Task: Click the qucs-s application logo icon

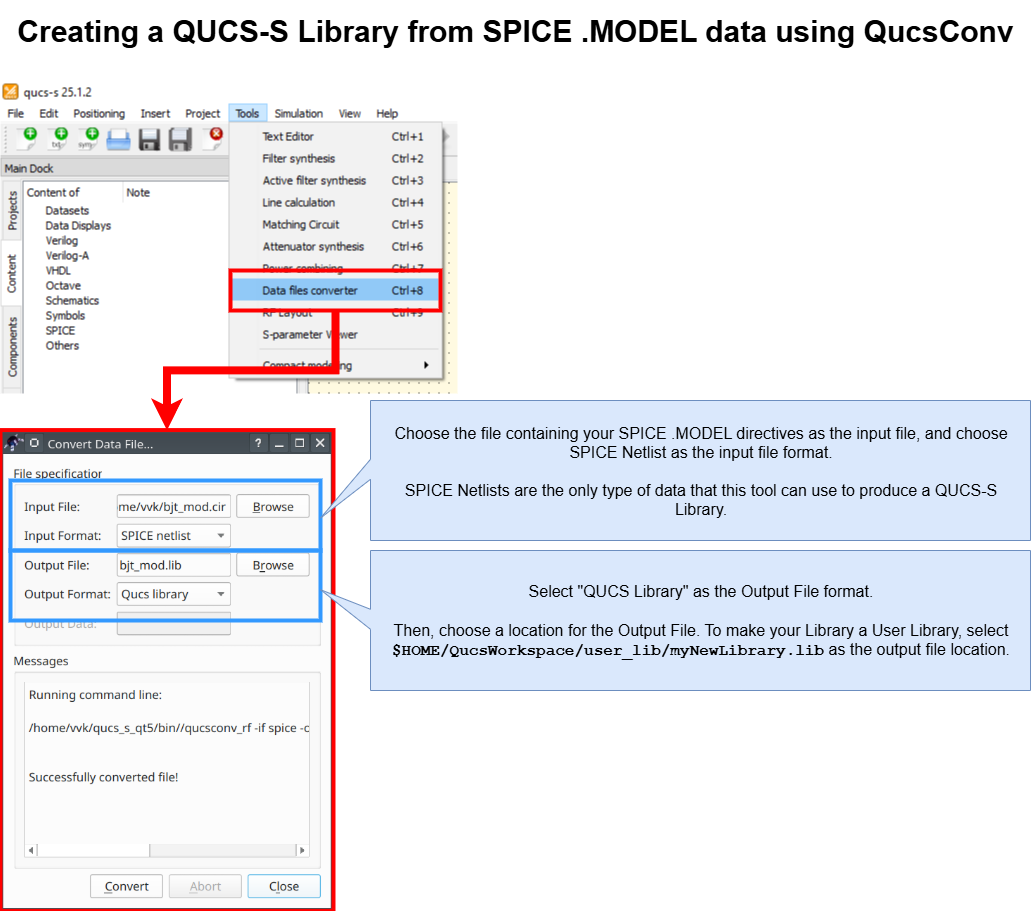Action: [x=11, y=91]
